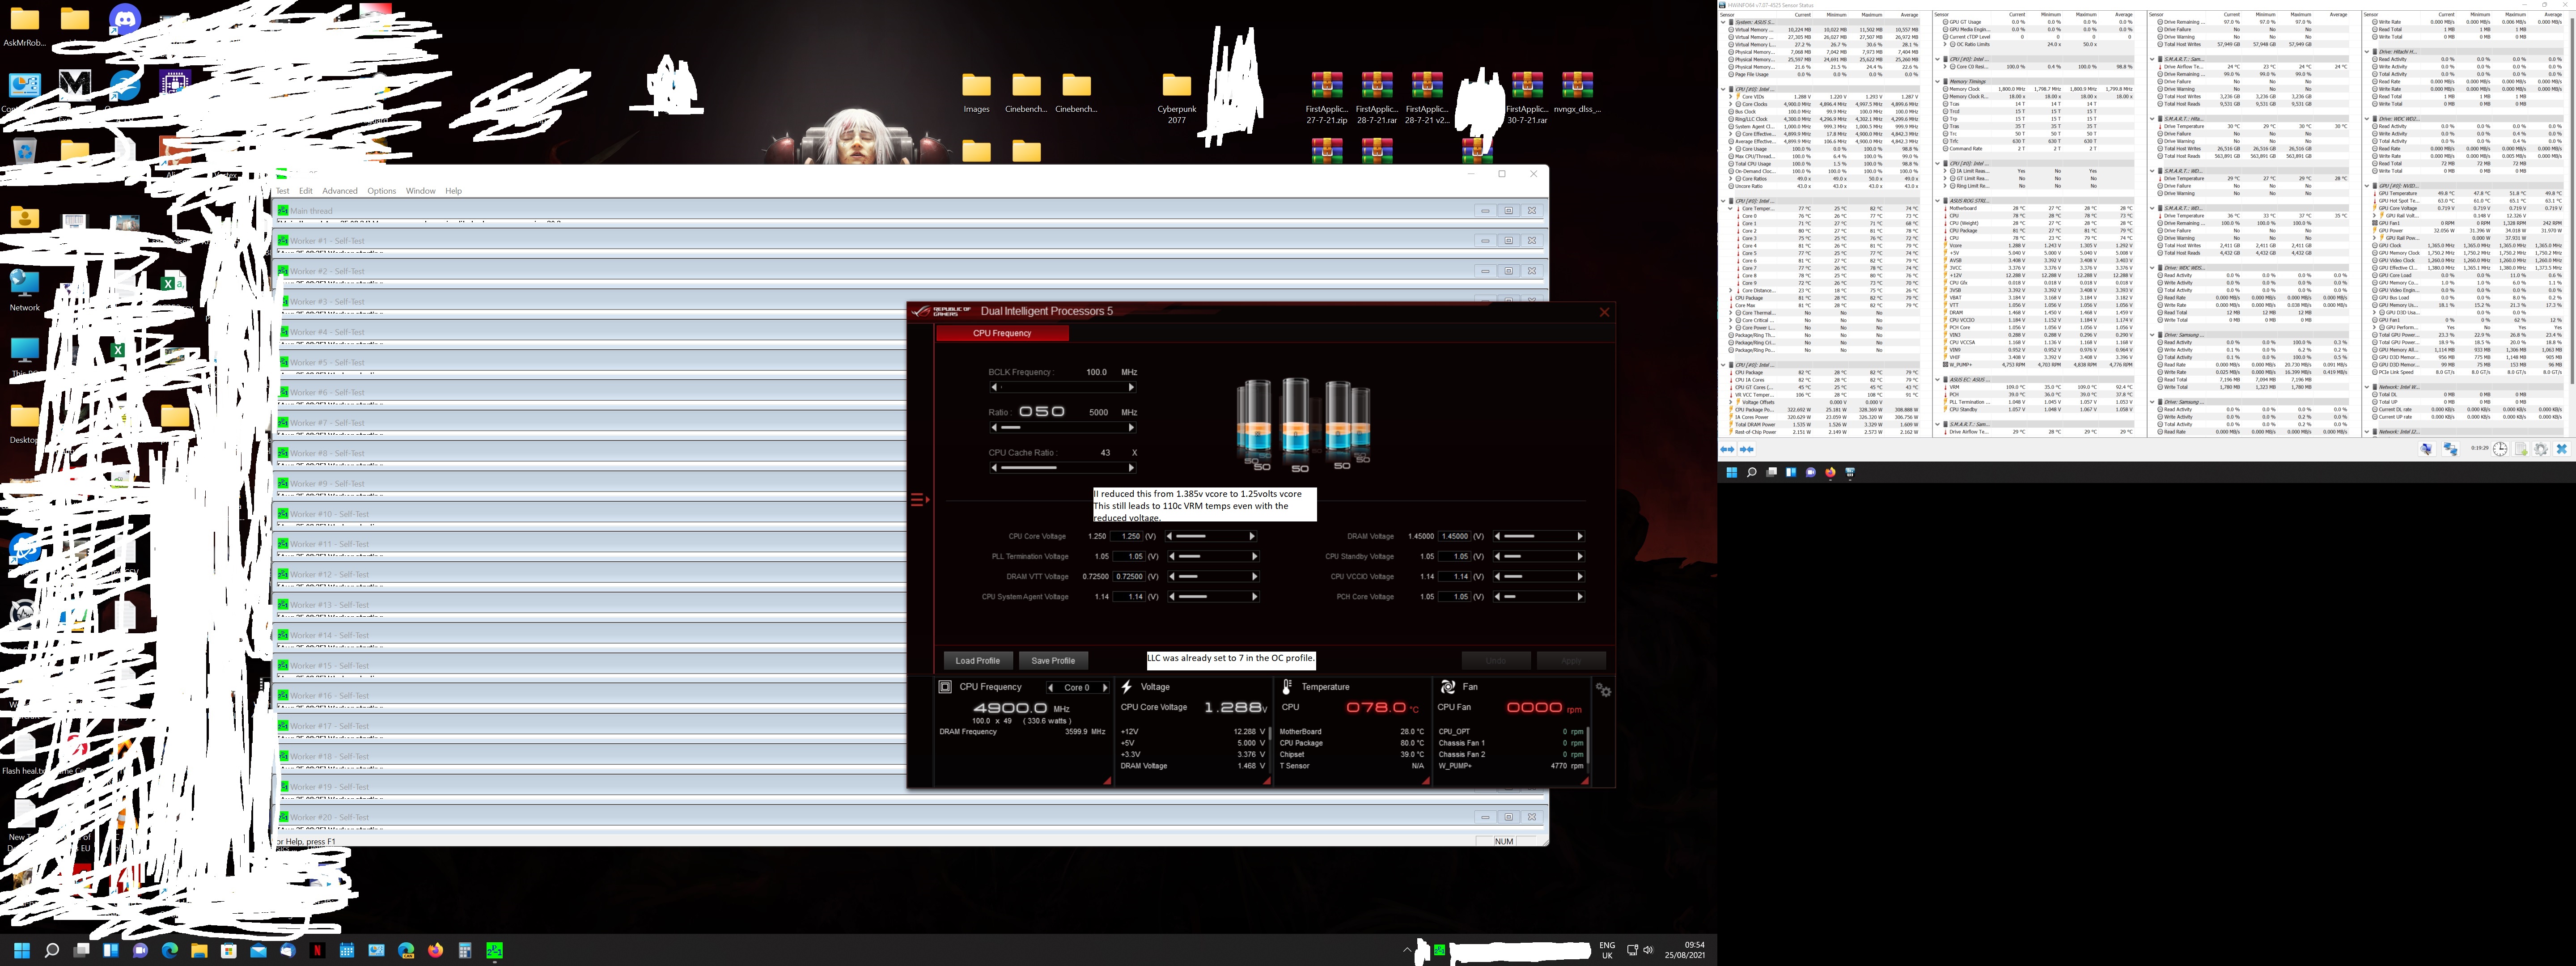
Task: Select the Cyberpunk 2077 desktop folder
Action: pyautogui.click(x=1177, y=97)
